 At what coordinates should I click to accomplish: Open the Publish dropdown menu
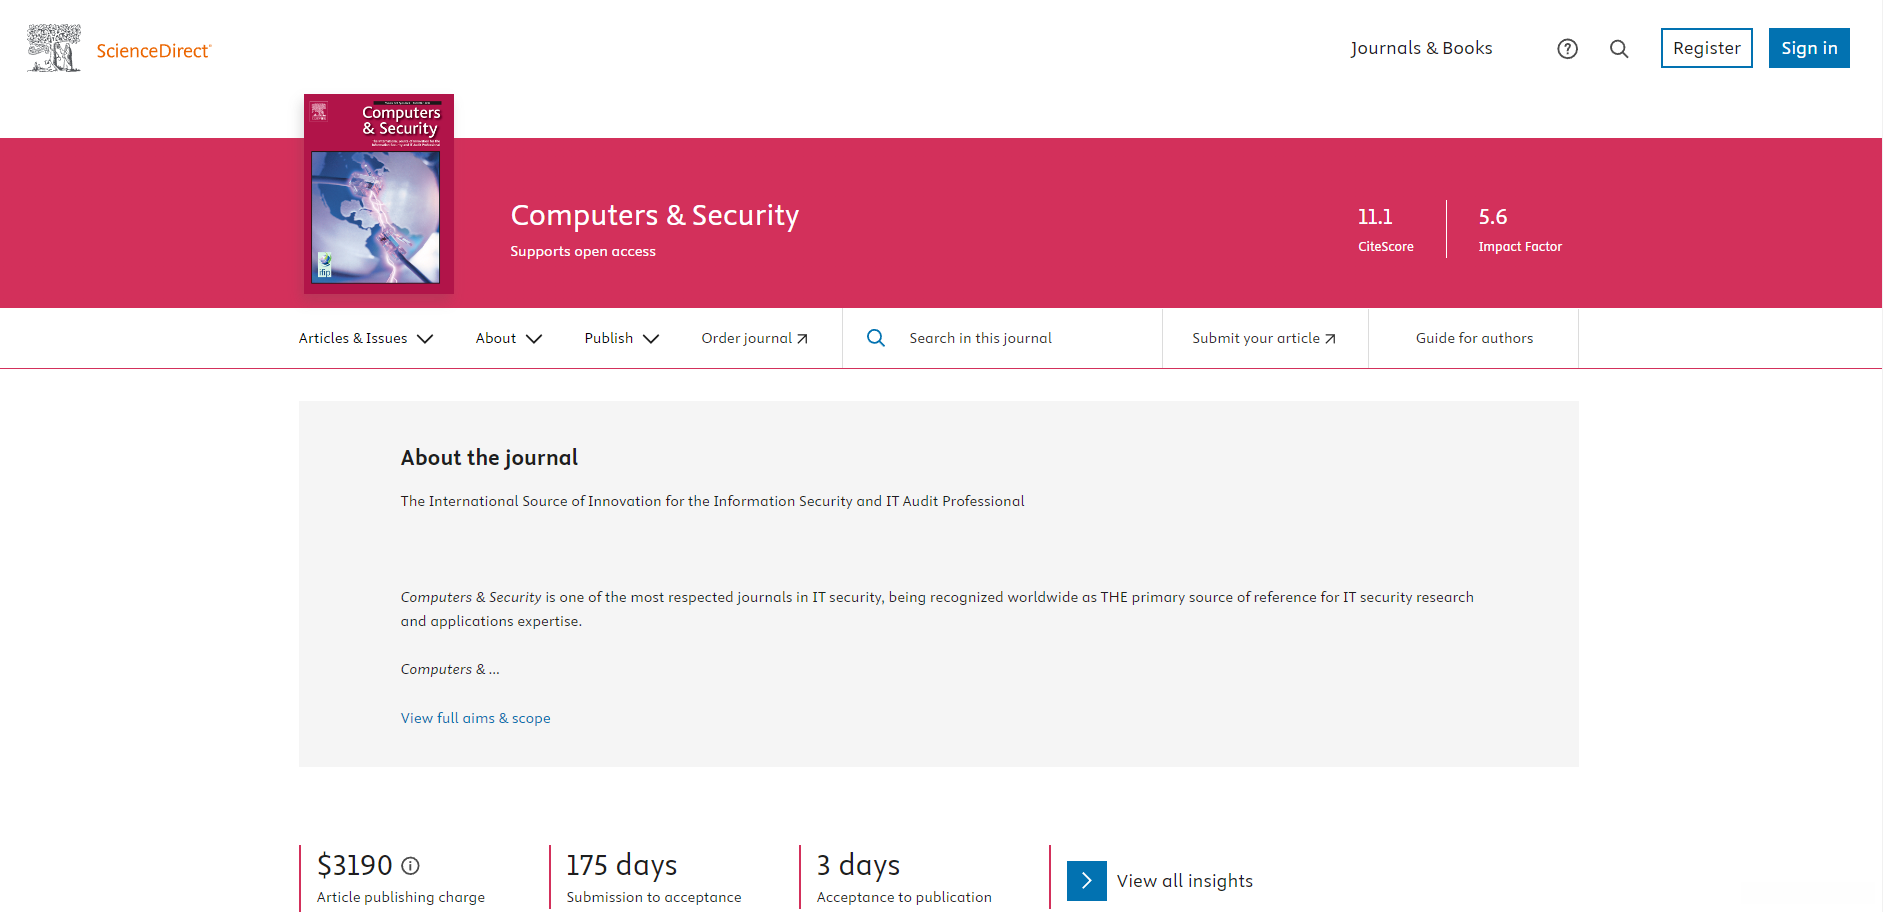coord(621,338)
